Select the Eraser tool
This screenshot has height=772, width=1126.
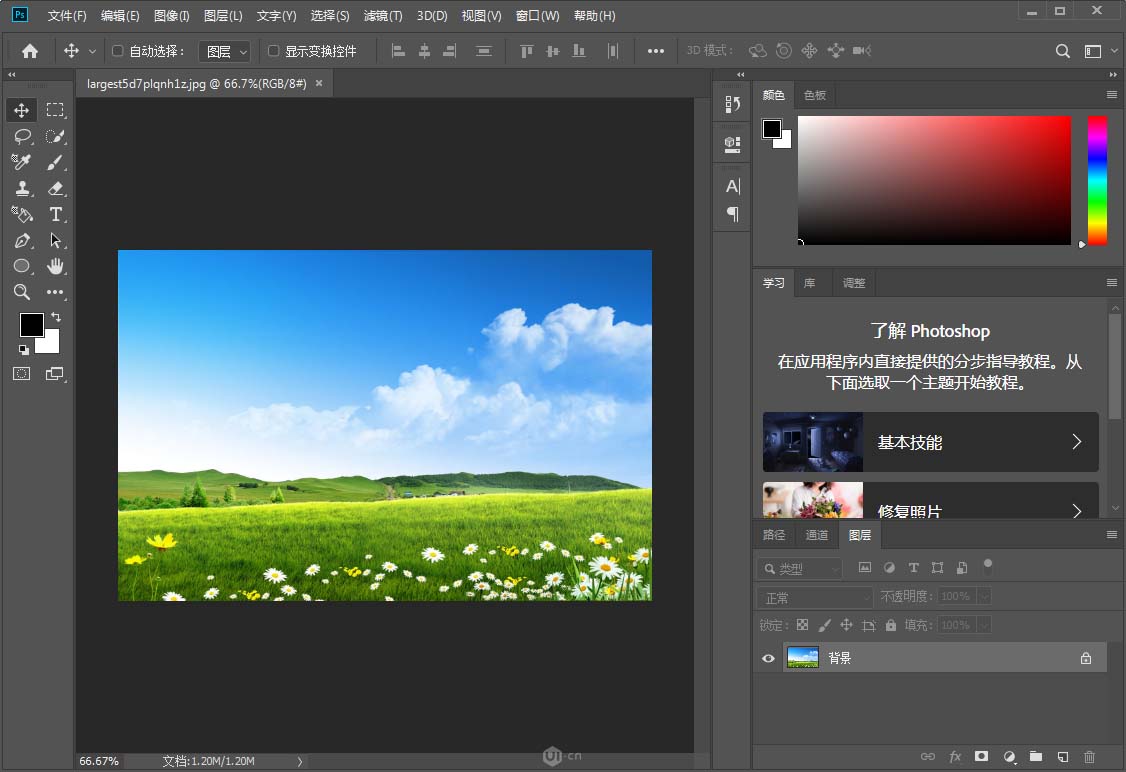coord(55,188)
